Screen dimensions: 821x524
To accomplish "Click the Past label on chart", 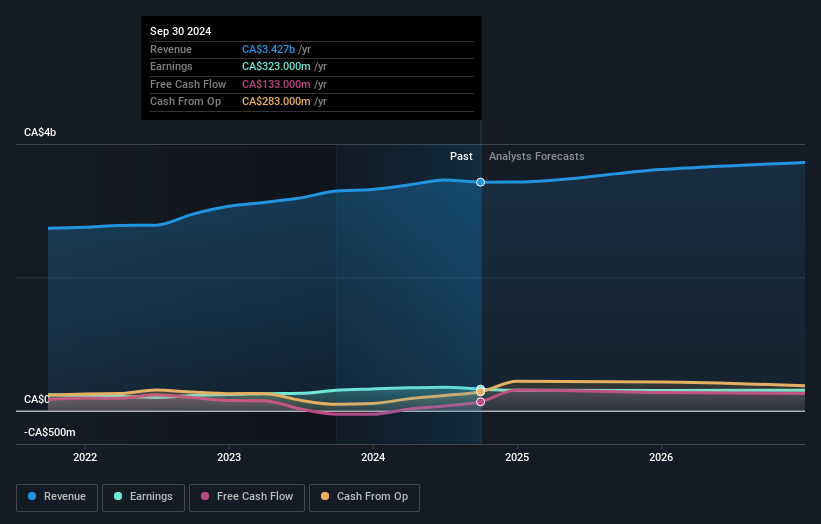I will point(461,156).
